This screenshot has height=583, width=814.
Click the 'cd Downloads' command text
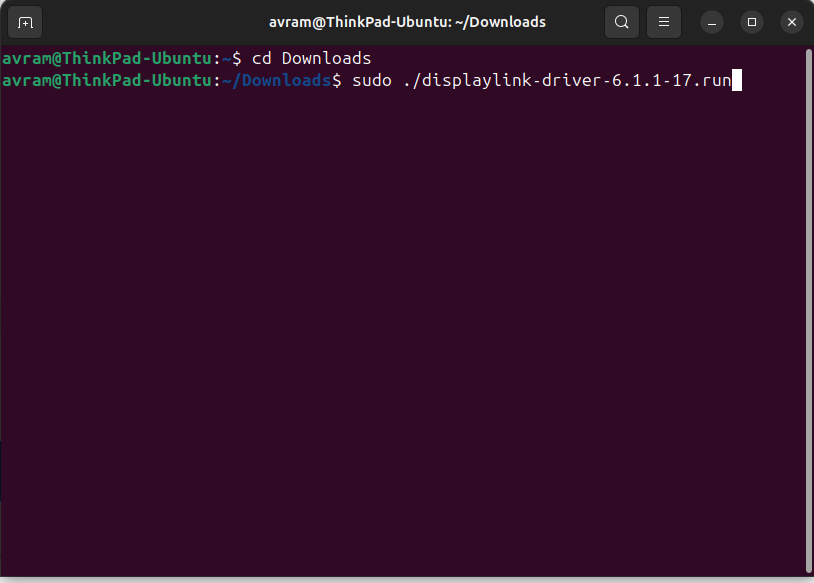[x=311, y=59]
